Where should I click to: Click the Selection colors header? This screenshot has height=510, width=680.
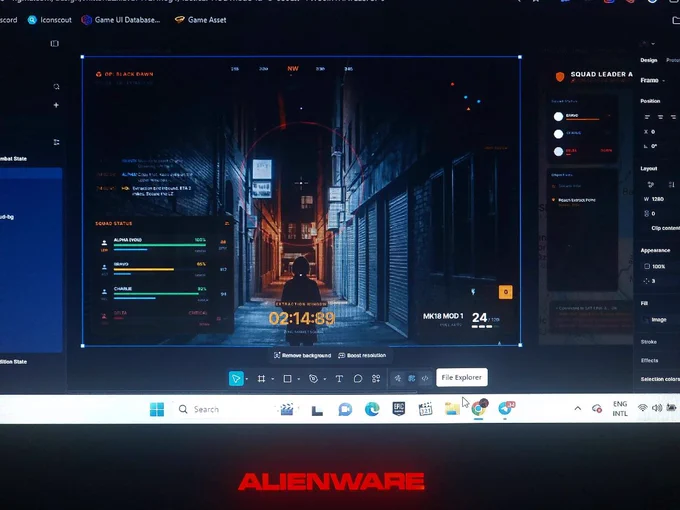tap(660, 379)
